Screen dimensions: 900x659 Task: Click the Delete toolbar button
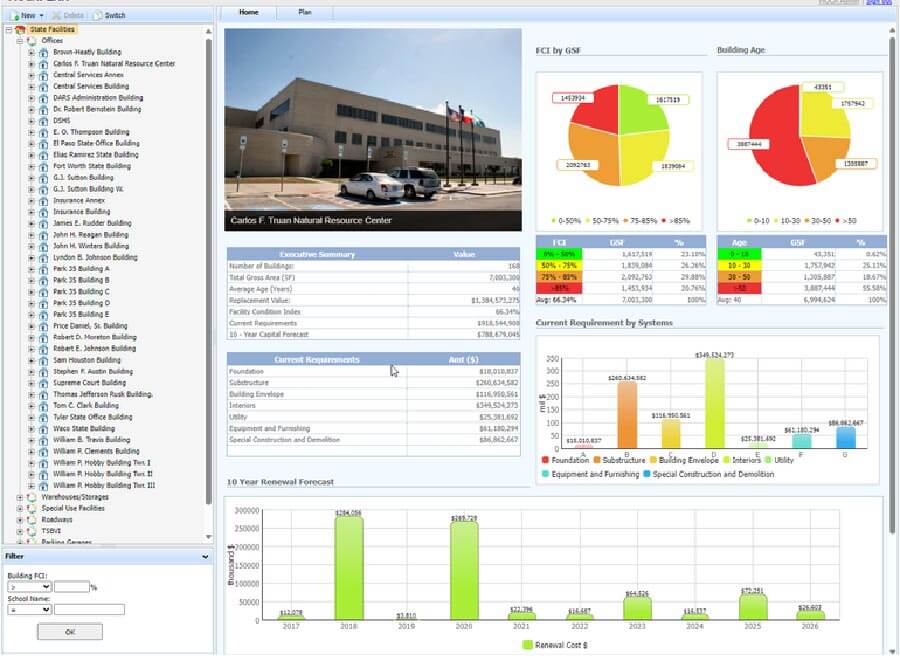pos(68,15)
